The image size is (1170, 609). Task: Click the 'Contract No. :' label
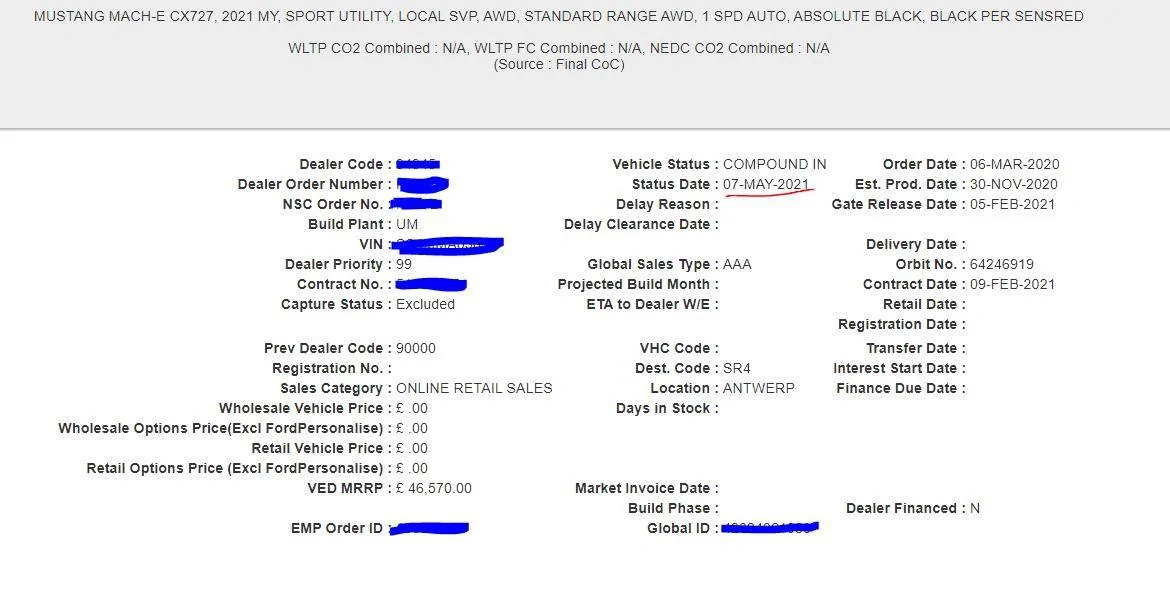coord(344,284)
